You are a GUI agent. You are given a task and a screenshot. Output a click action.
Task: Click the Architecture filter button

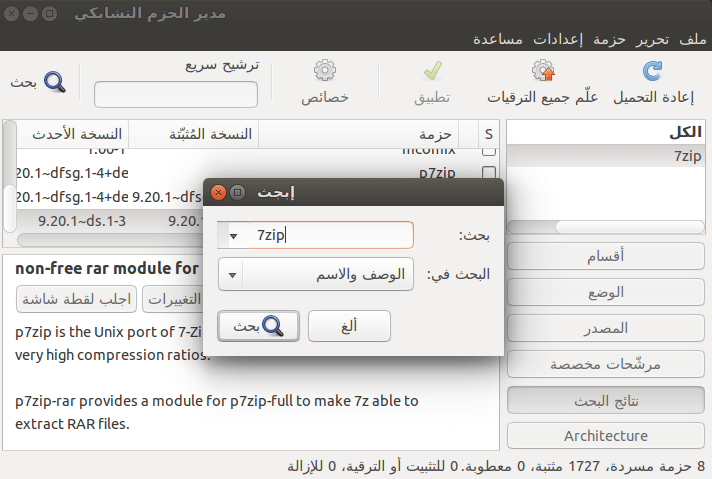[606, 436]
